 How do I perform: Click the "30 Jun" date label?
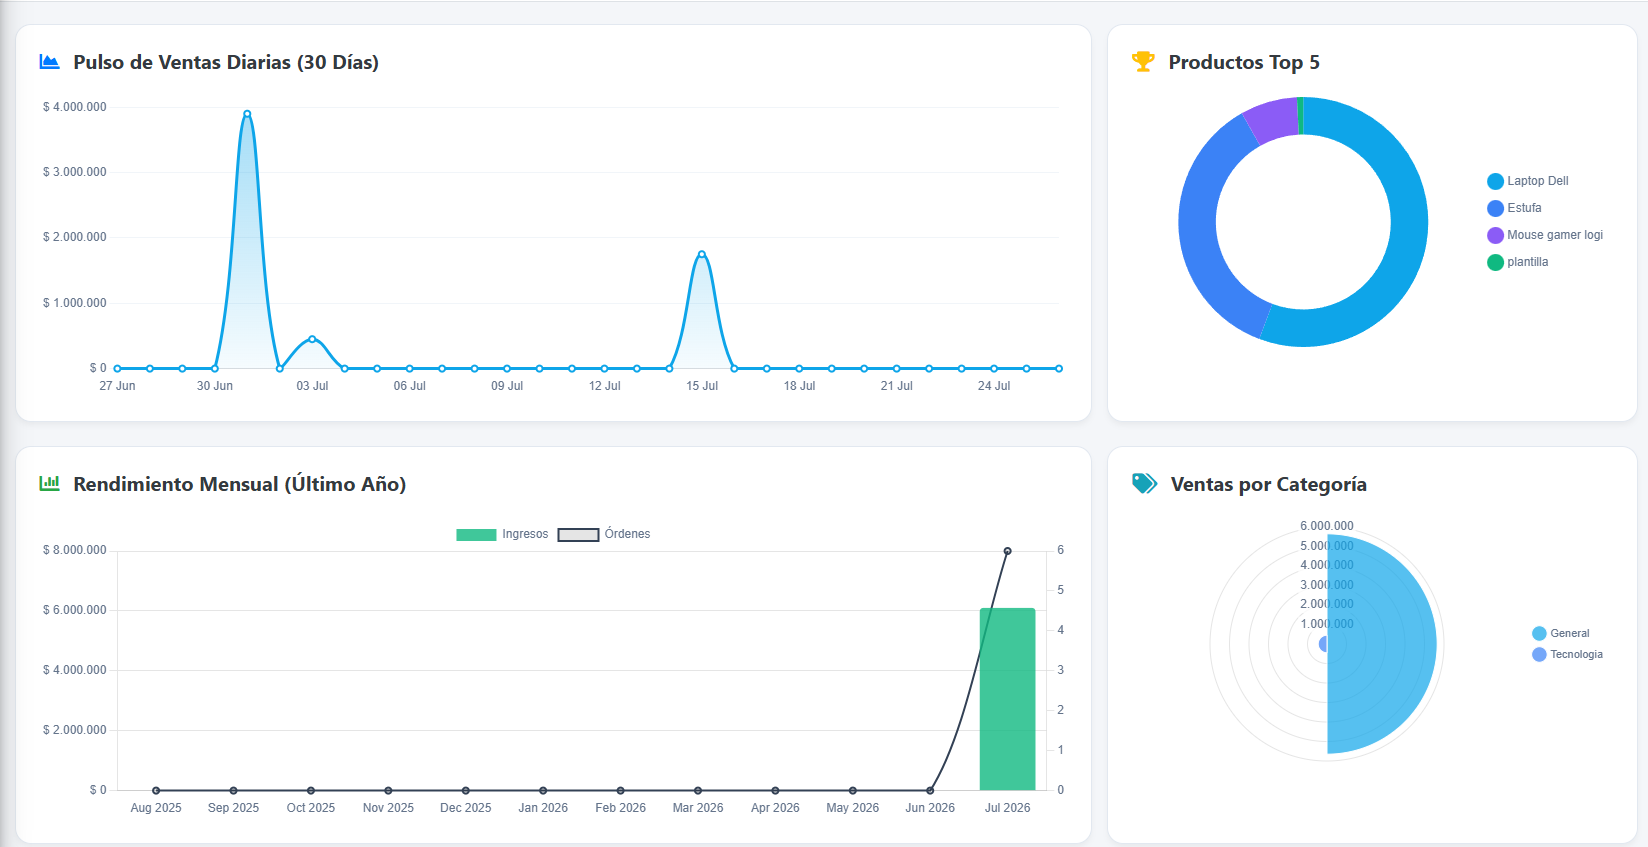(215, 386)
